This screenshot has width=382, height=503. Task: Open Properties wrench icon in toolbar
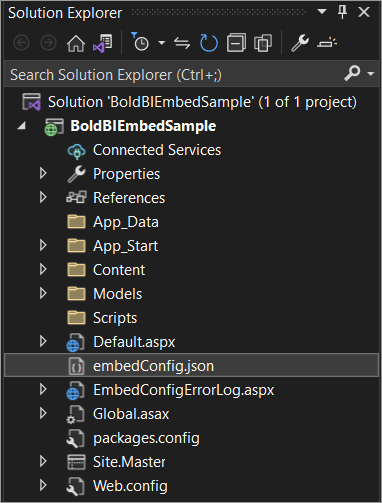pos(300,43)
